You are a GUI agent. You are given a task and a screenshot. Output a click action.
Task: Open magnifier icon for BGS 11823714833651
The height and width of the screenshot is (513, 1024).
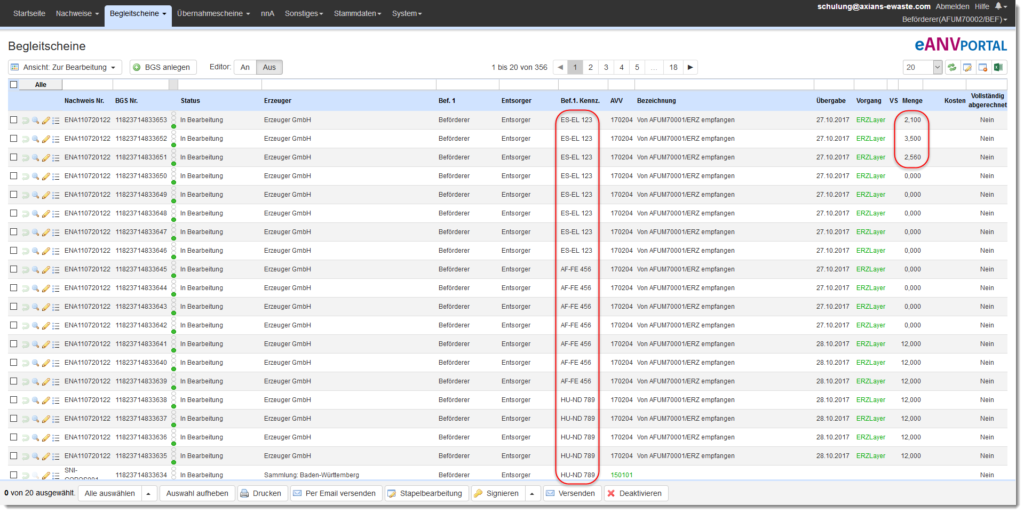(x=35, y=157)
